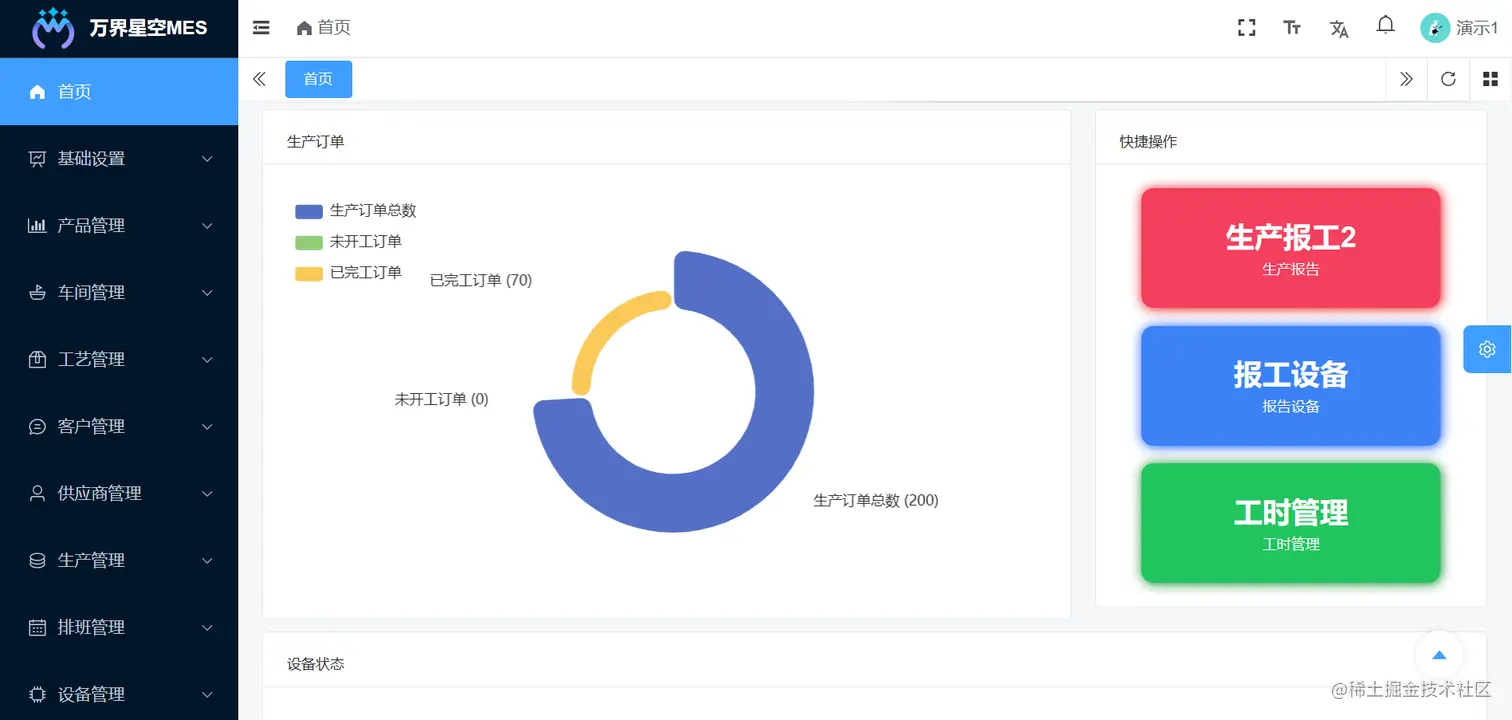Image resolution: width=1512 pixels, height=720 pixels.
Task: Collapse the sidebar with the hamburger icon
Action: coord(261,28)
